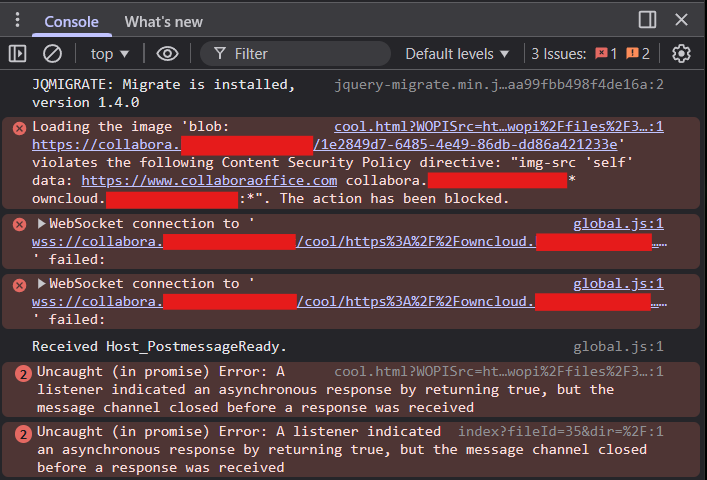Click the Filter input field
This screenshot has height=480, width=707.
point(300,53)
